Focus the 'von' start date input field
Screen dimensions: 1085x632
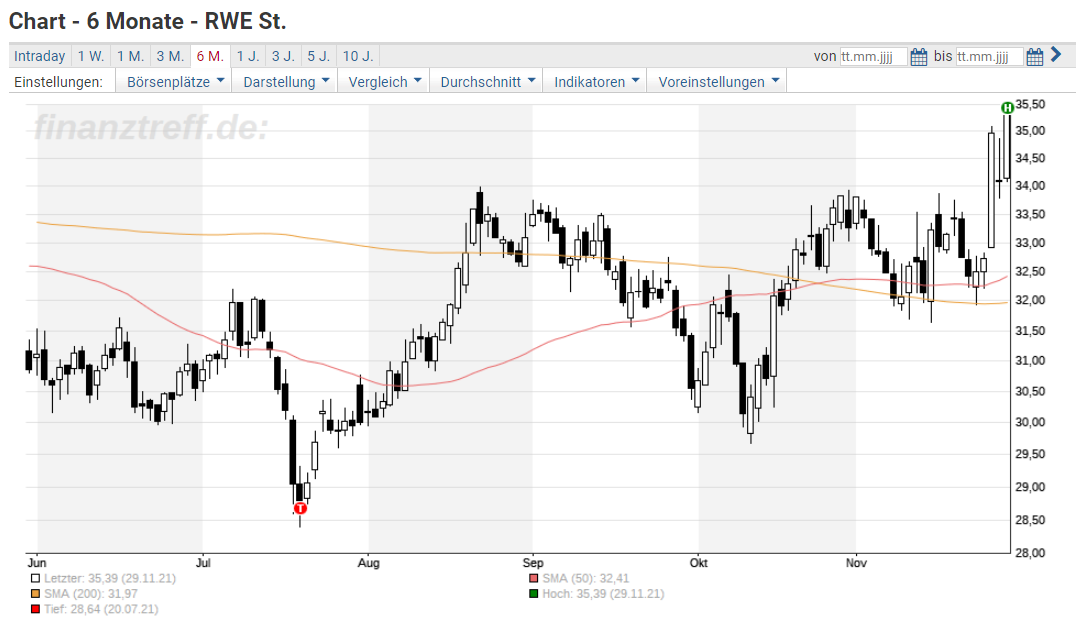coord(873,57)
